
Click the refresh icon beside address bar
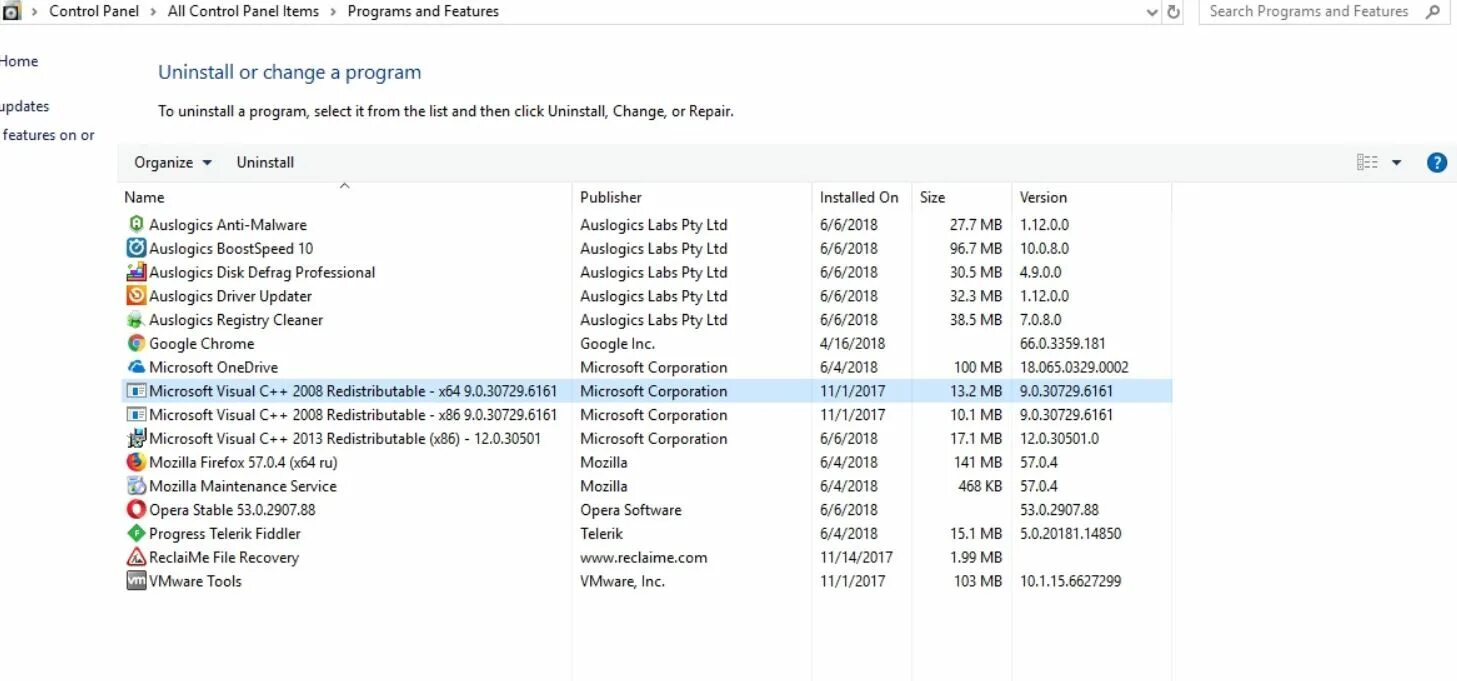(x=1174, y=12)
